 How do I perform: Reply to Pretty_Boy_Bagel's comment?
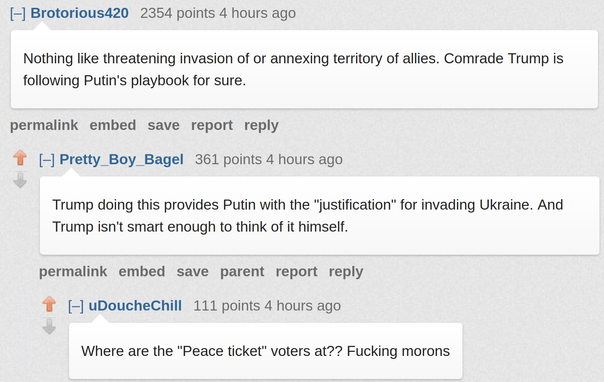point(346,272)
